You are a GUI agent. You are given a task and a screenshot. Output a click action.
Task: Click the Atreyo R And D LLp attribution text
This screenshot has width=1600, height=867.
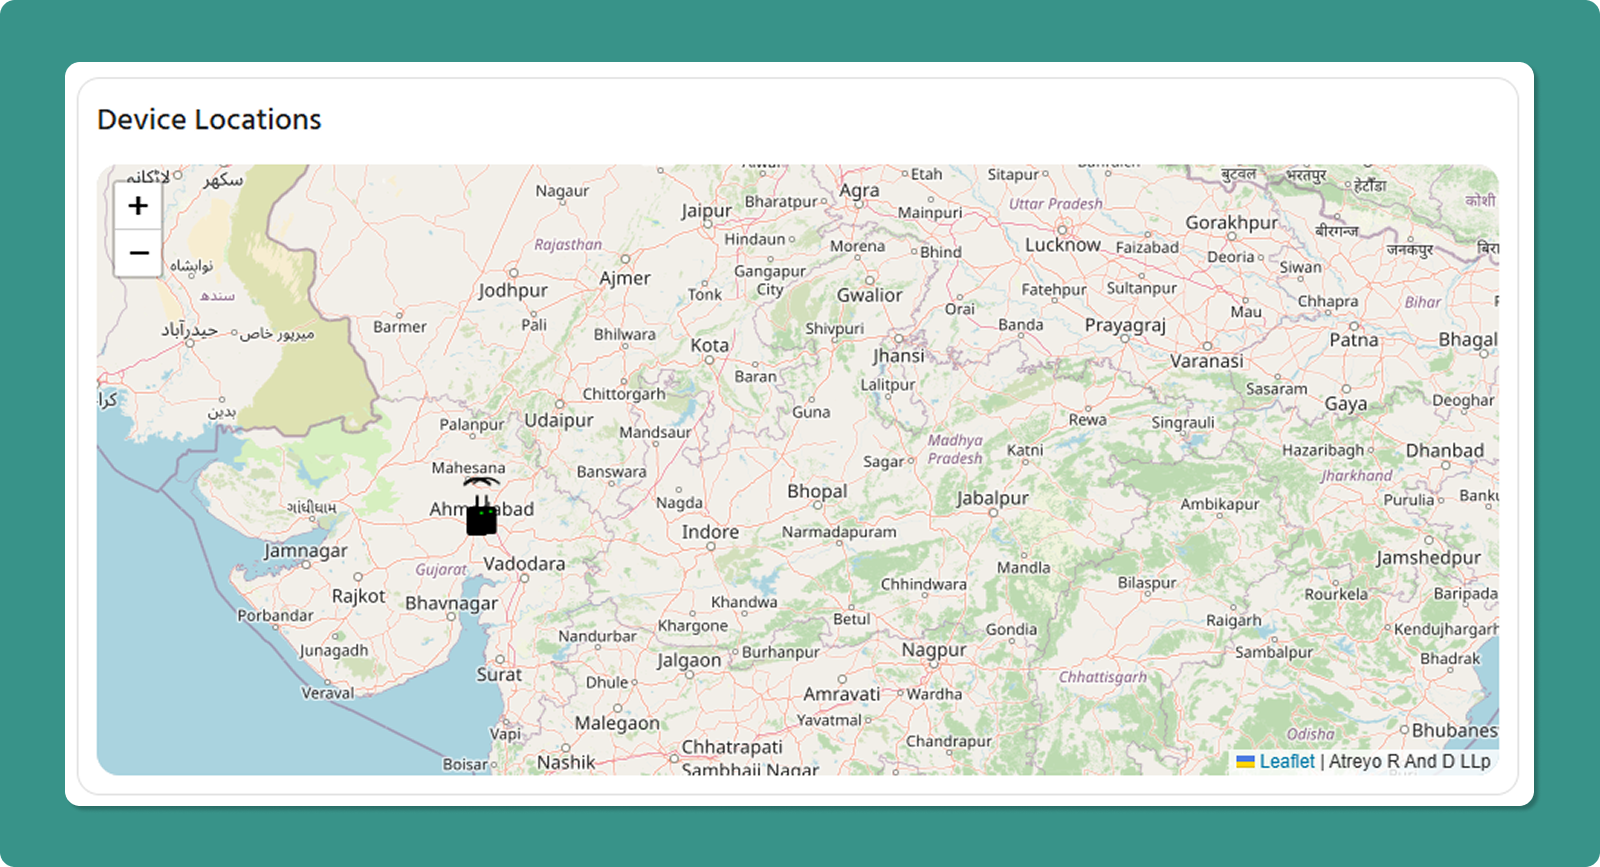(x=1409, y=762)
